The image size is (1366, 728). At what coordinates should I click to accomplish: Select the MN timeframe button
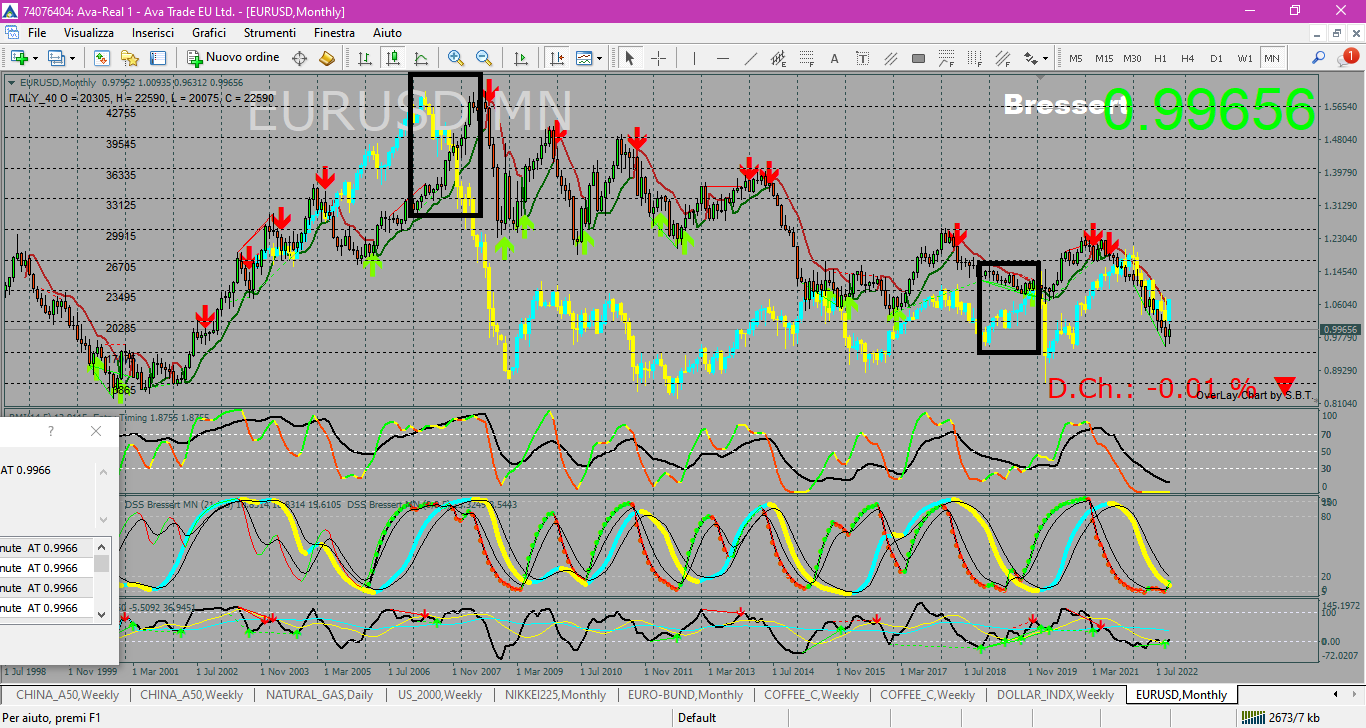[x=1272, y=58]
